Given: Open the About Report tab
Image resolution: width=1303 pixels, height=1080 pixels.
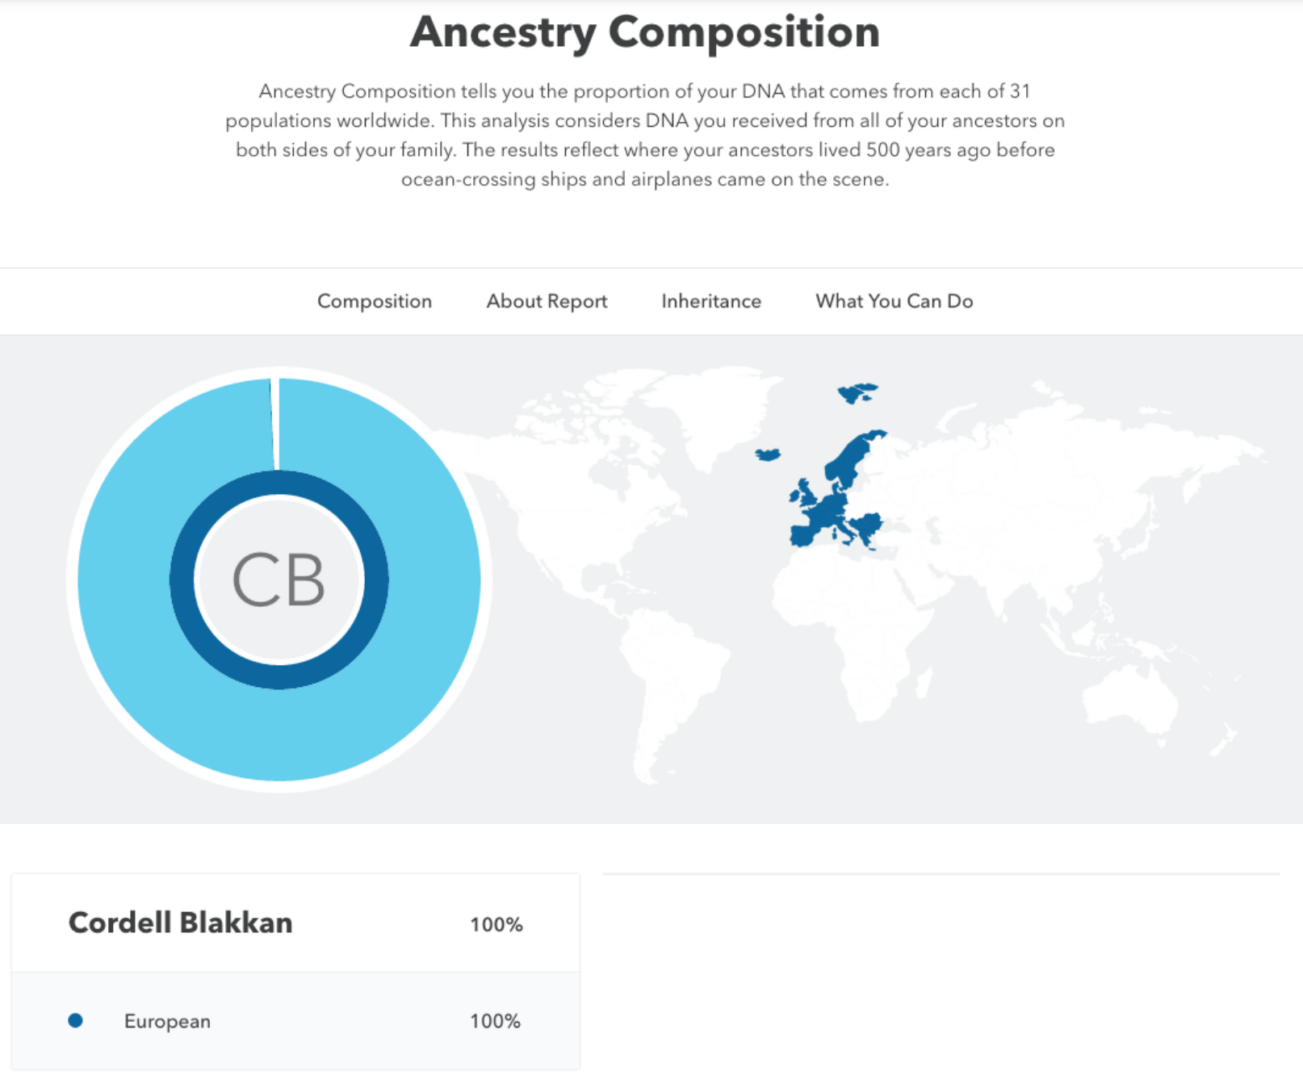Looking at the screenshot, I should click(546, 301).
